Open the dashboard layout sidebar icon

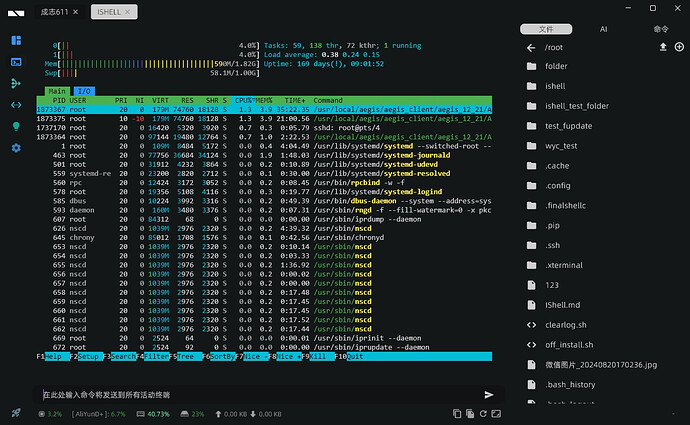point(16,40)
